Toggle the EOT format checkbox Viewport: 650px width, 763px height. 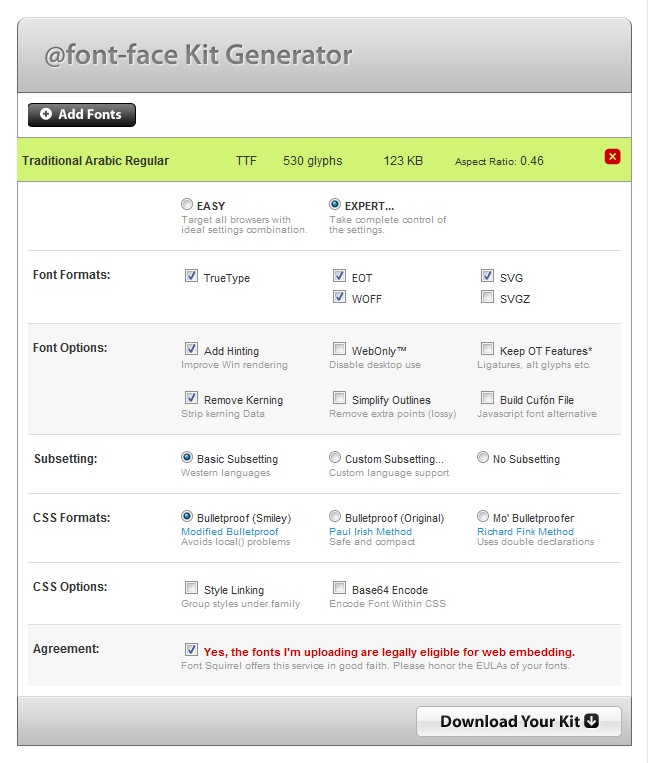[x=340, y=277]
